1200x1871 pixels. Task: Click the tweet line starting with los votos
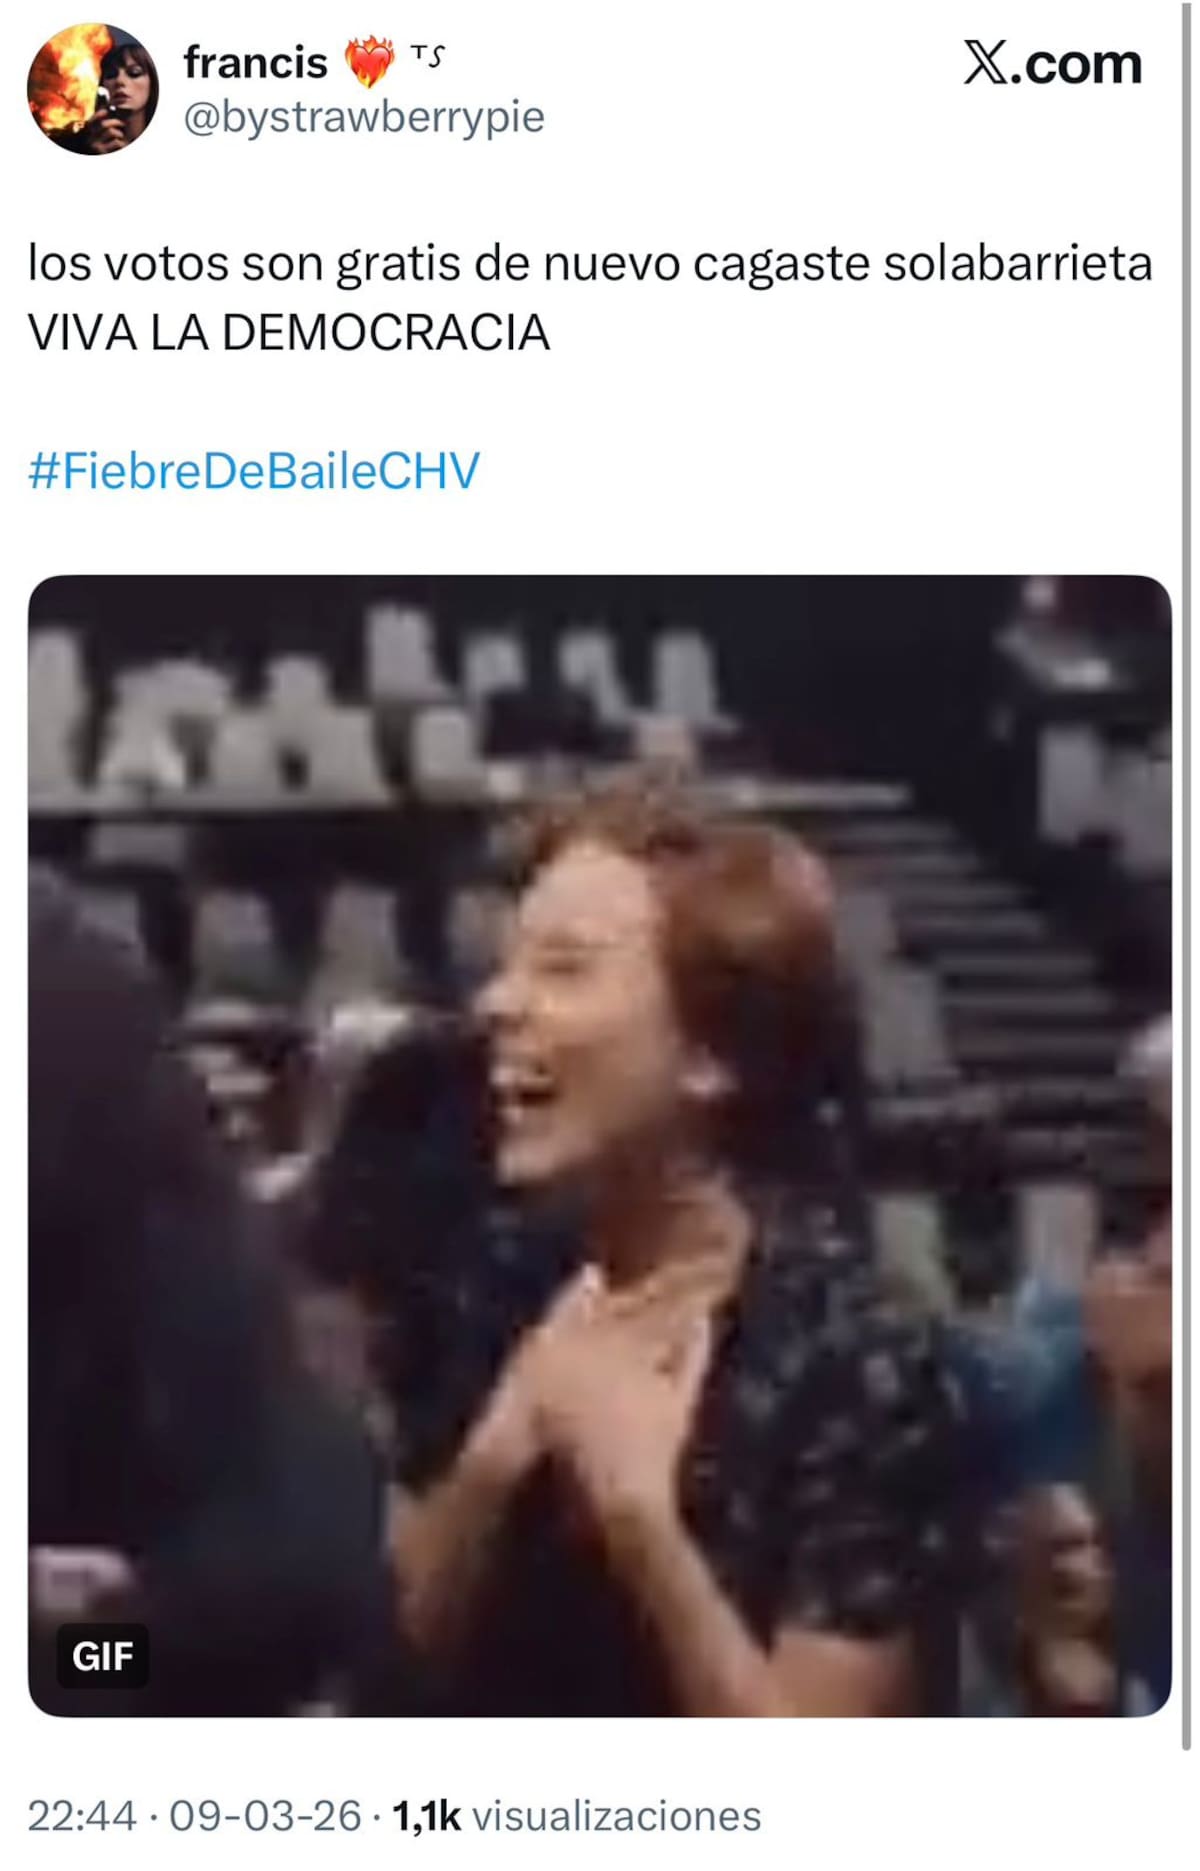pyautogui.click(x=590, y=264)
